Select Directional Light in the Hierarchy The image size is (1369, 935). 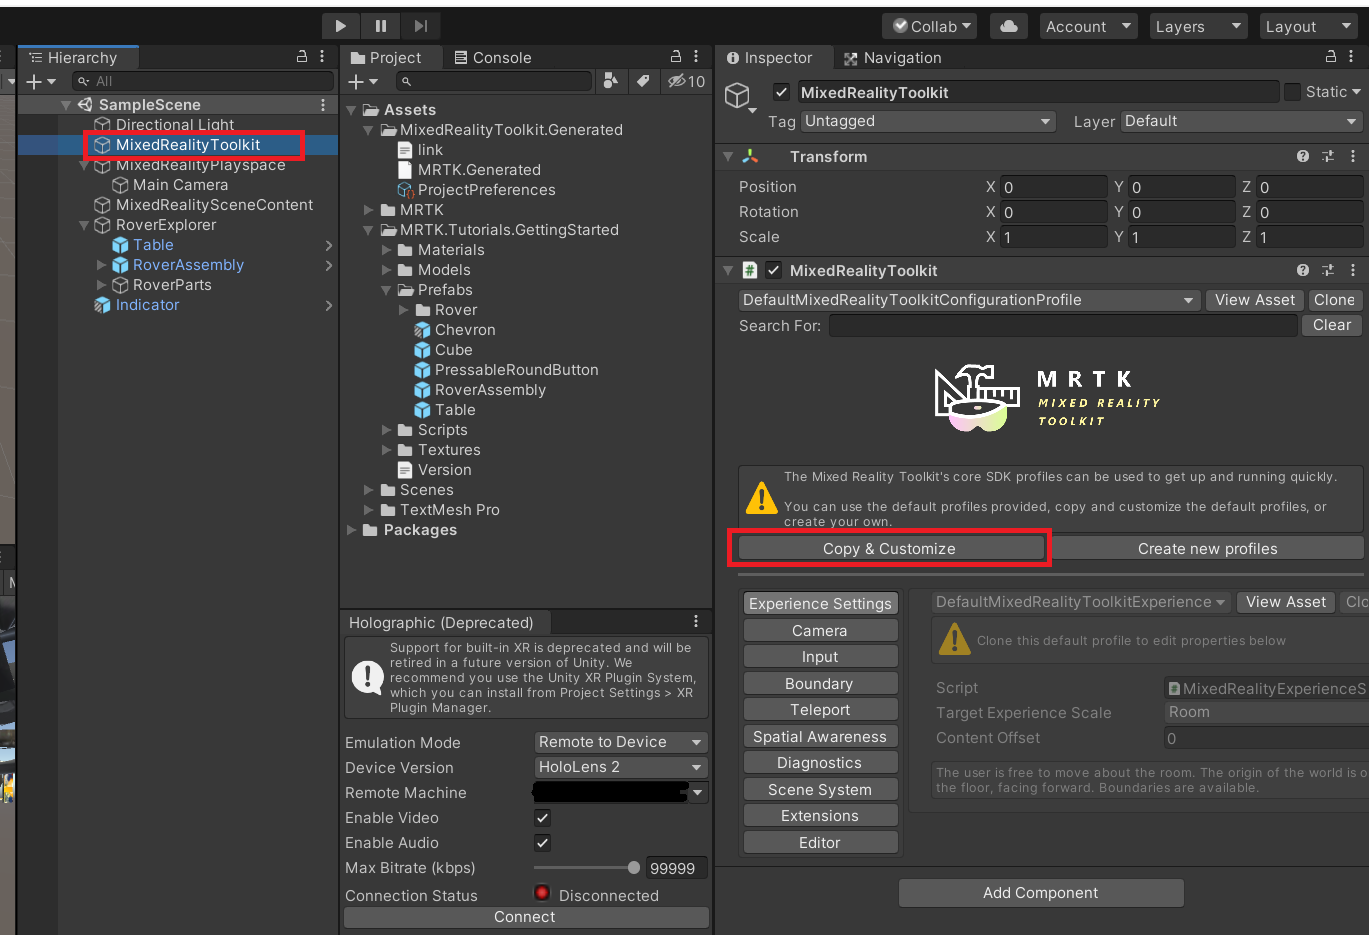pos(175,125)
